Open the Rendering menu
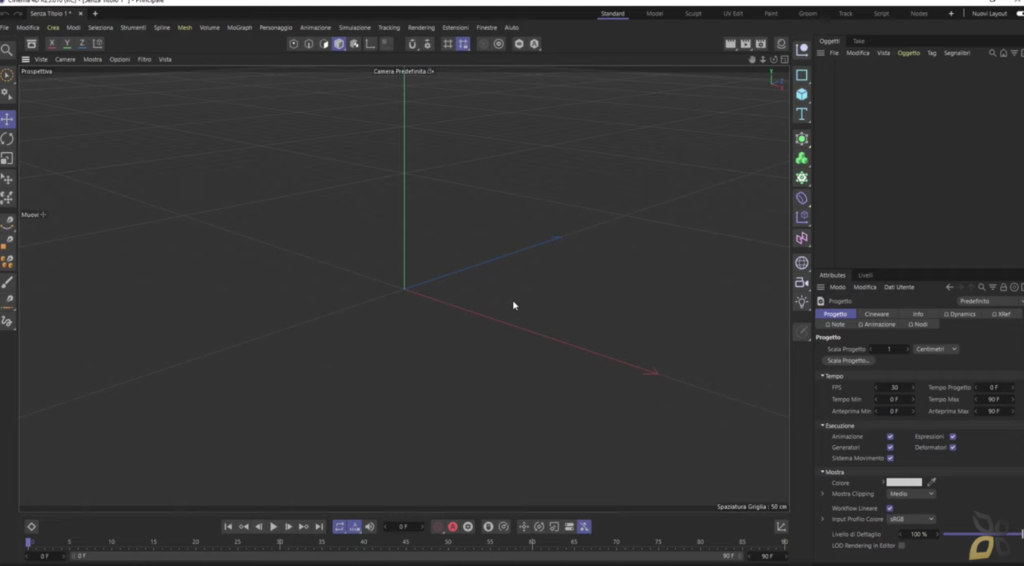 point(421,27)
